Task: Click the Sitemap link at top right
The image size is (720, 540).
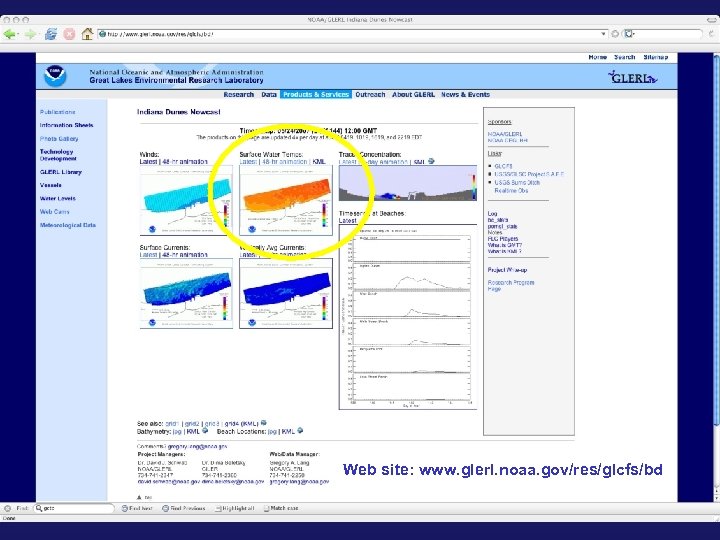Action: [x=656, y=57]
